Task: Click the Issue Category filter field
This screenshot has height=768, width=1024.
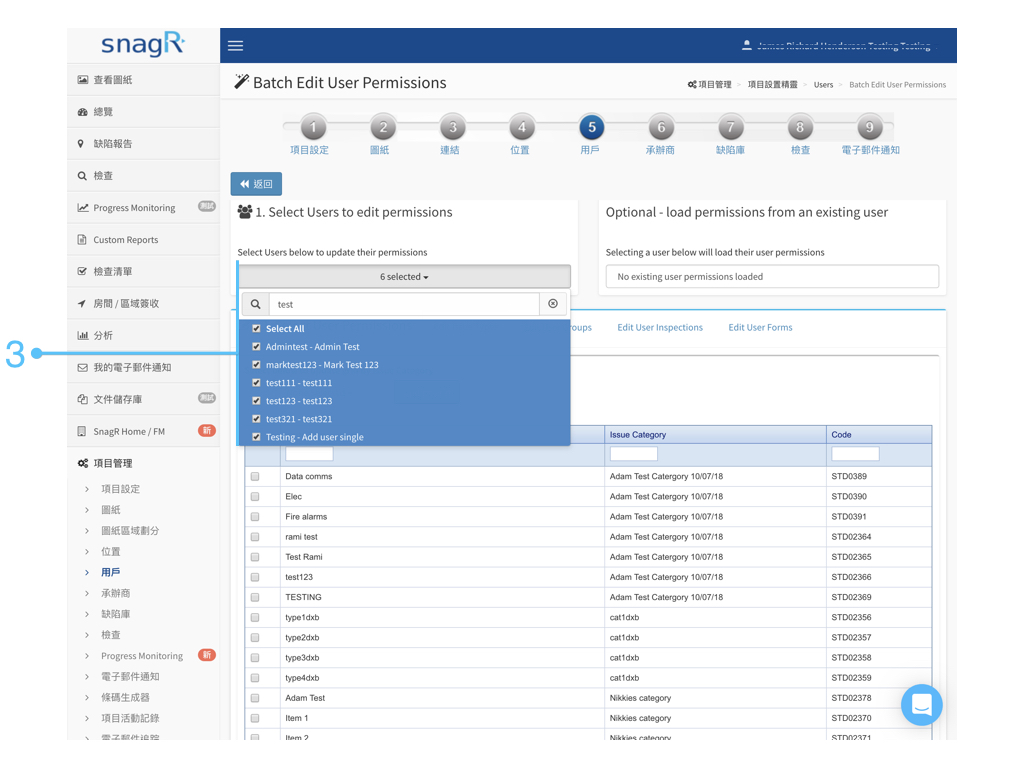Action: pos(633,454)
